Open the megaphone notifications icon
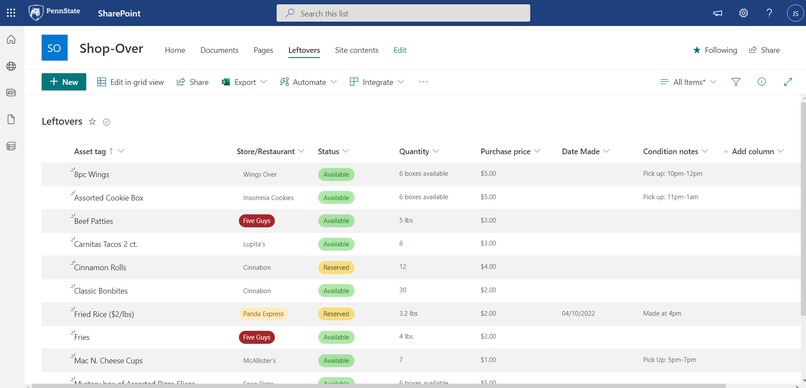This screenshot has width=806, height=388. tap(718, 13)
